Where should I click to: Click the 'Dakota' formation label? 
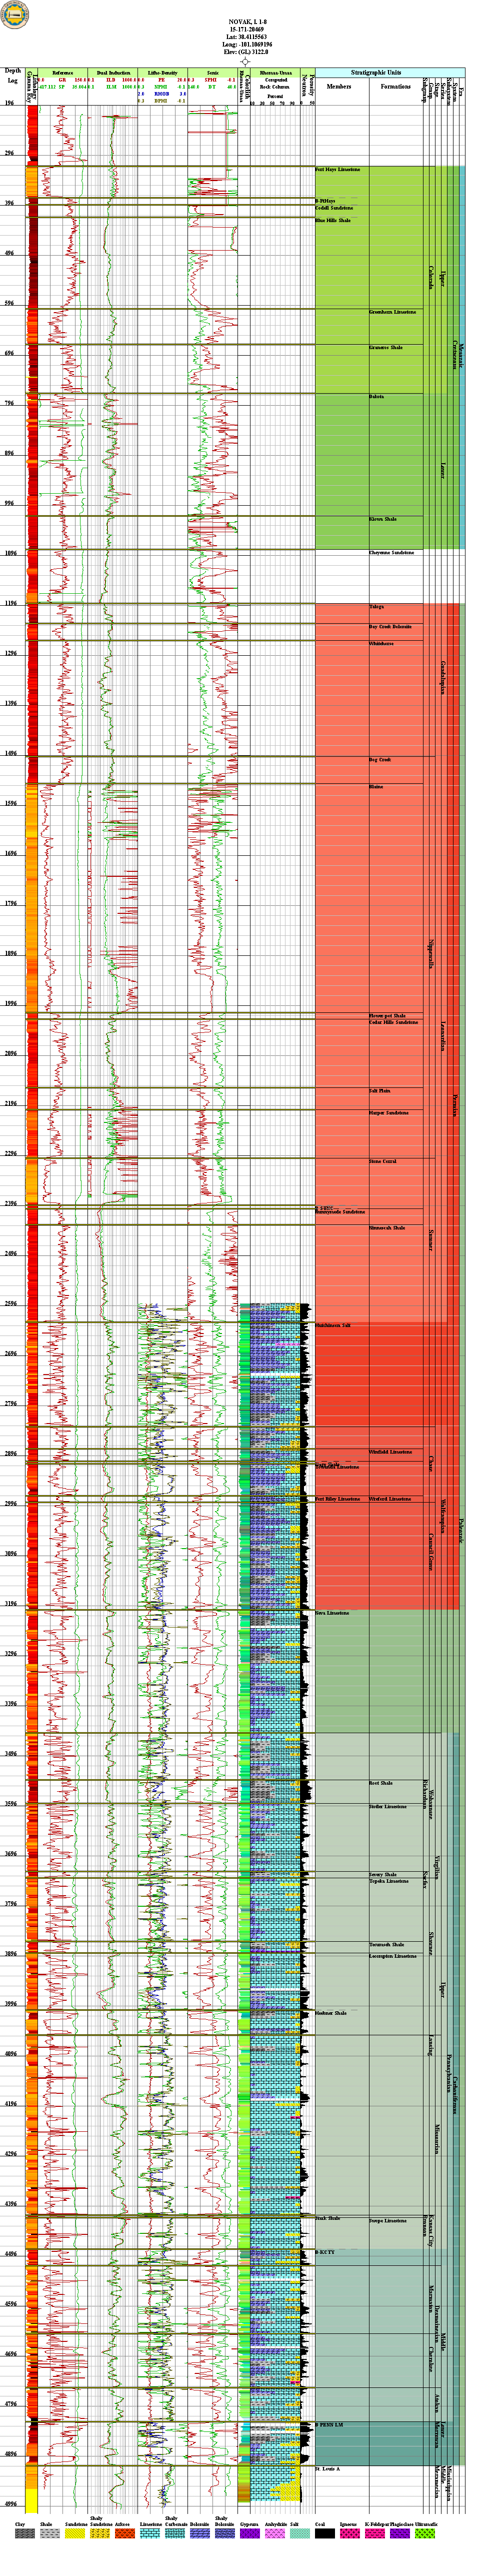coord(376,397)
